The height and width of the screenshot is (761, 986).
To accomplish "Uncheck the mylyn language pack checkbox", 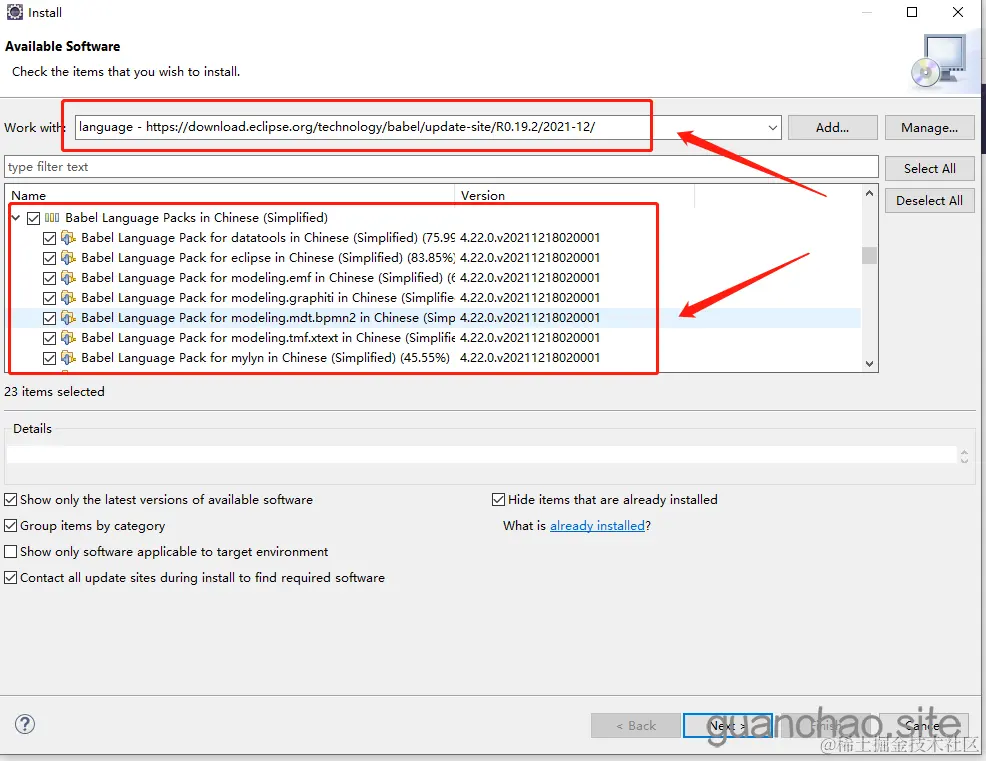I will tap(50, 358).
